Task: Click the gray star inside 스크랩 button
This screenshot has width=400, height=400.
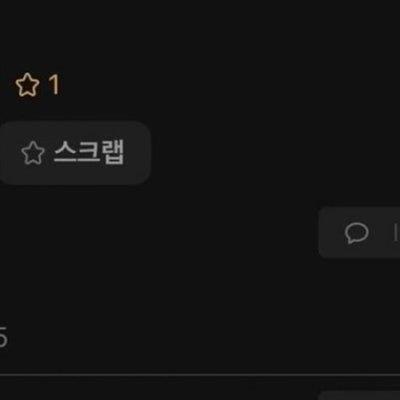Action: 33,153
